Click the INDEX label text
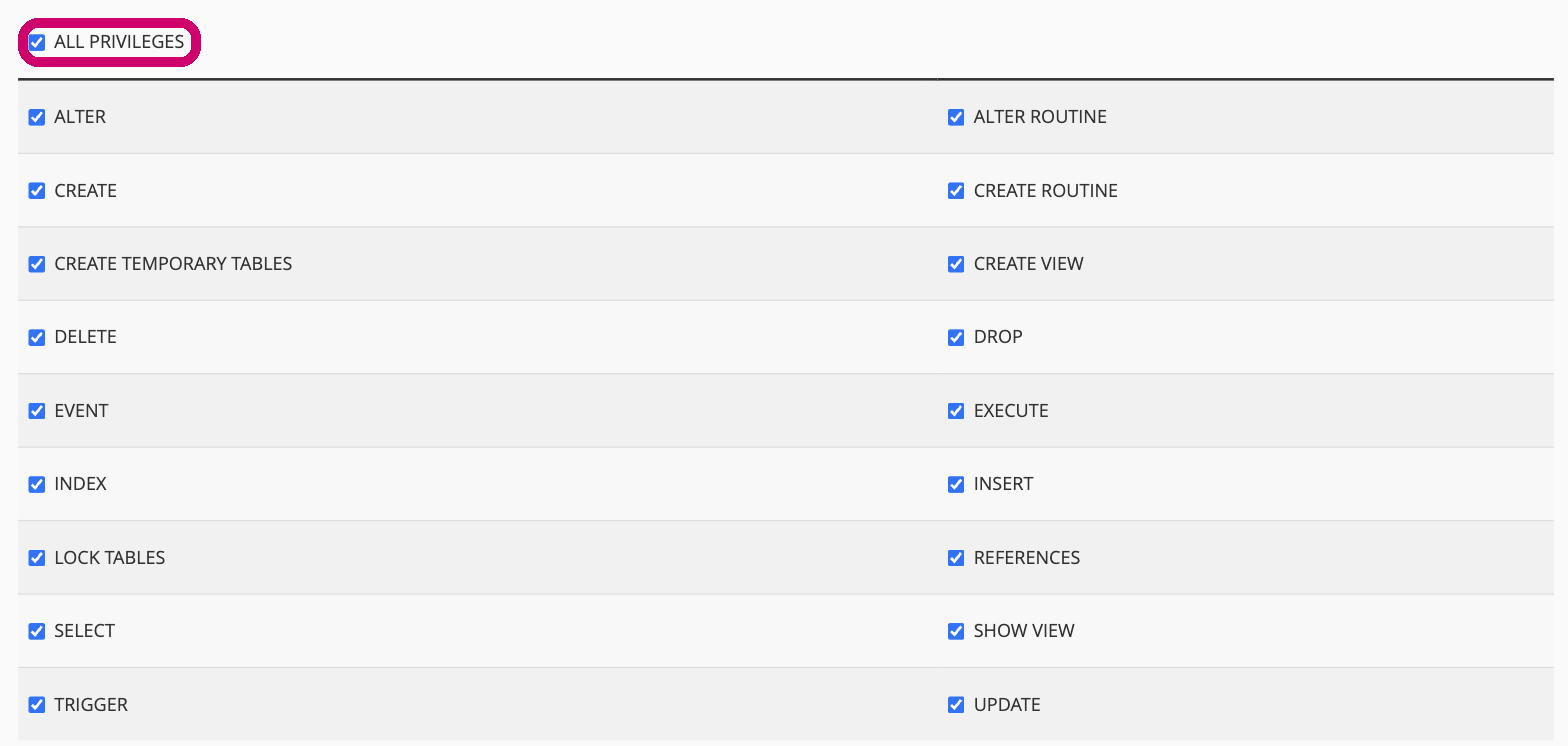 (80, 484)
